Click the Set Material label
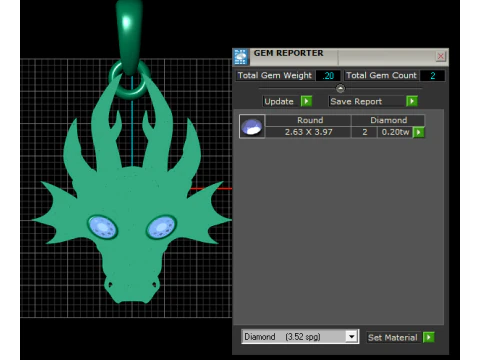Image resolution: width=480 pixels, height=360 pixels. 393,338
